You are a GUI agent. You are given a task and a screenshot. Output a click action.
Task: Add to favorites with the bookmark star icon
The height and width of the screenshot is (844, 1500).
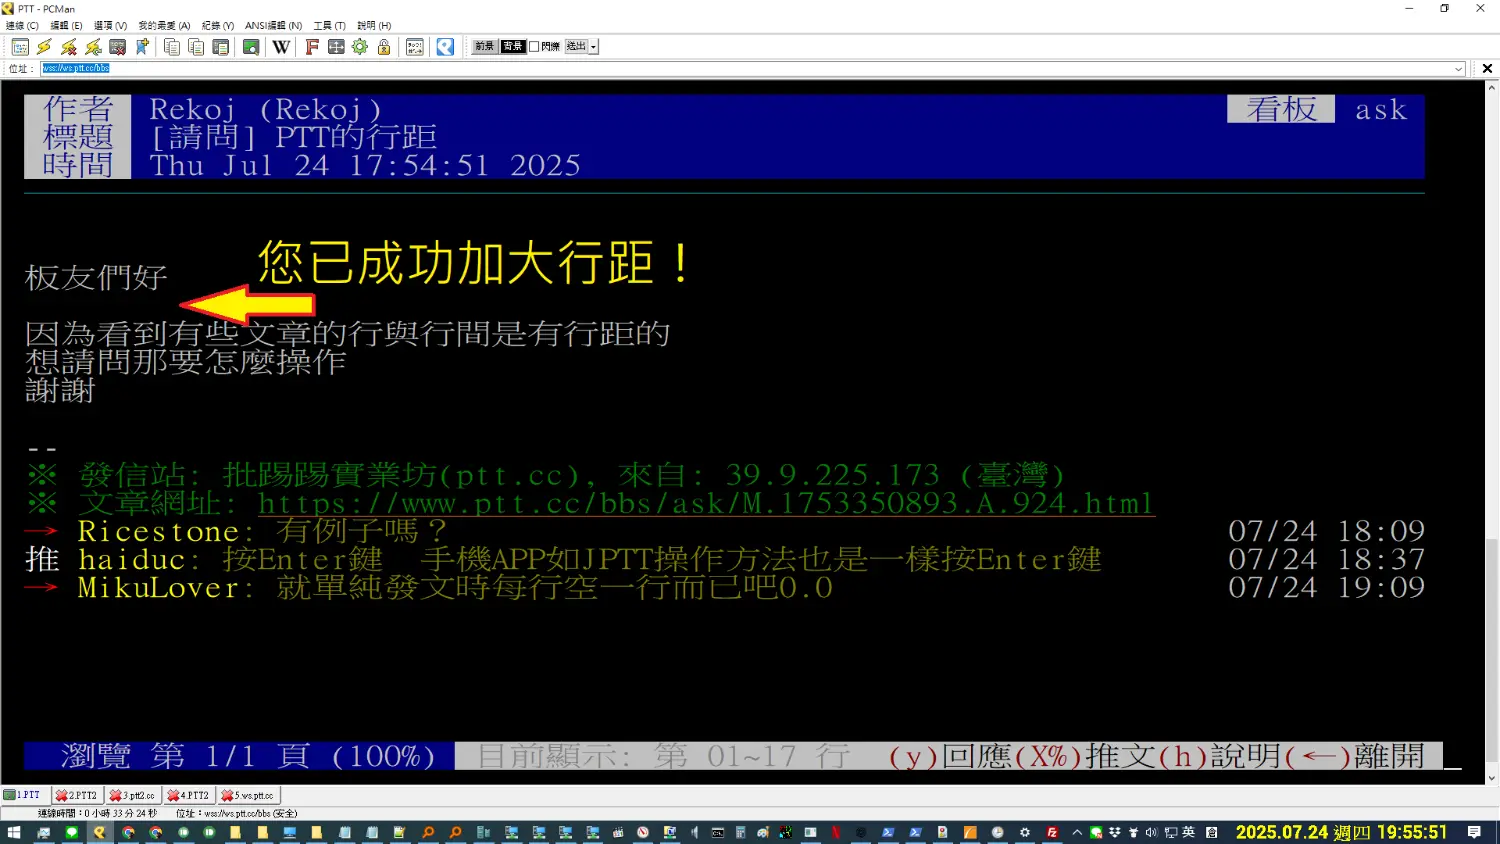(142, 47)
